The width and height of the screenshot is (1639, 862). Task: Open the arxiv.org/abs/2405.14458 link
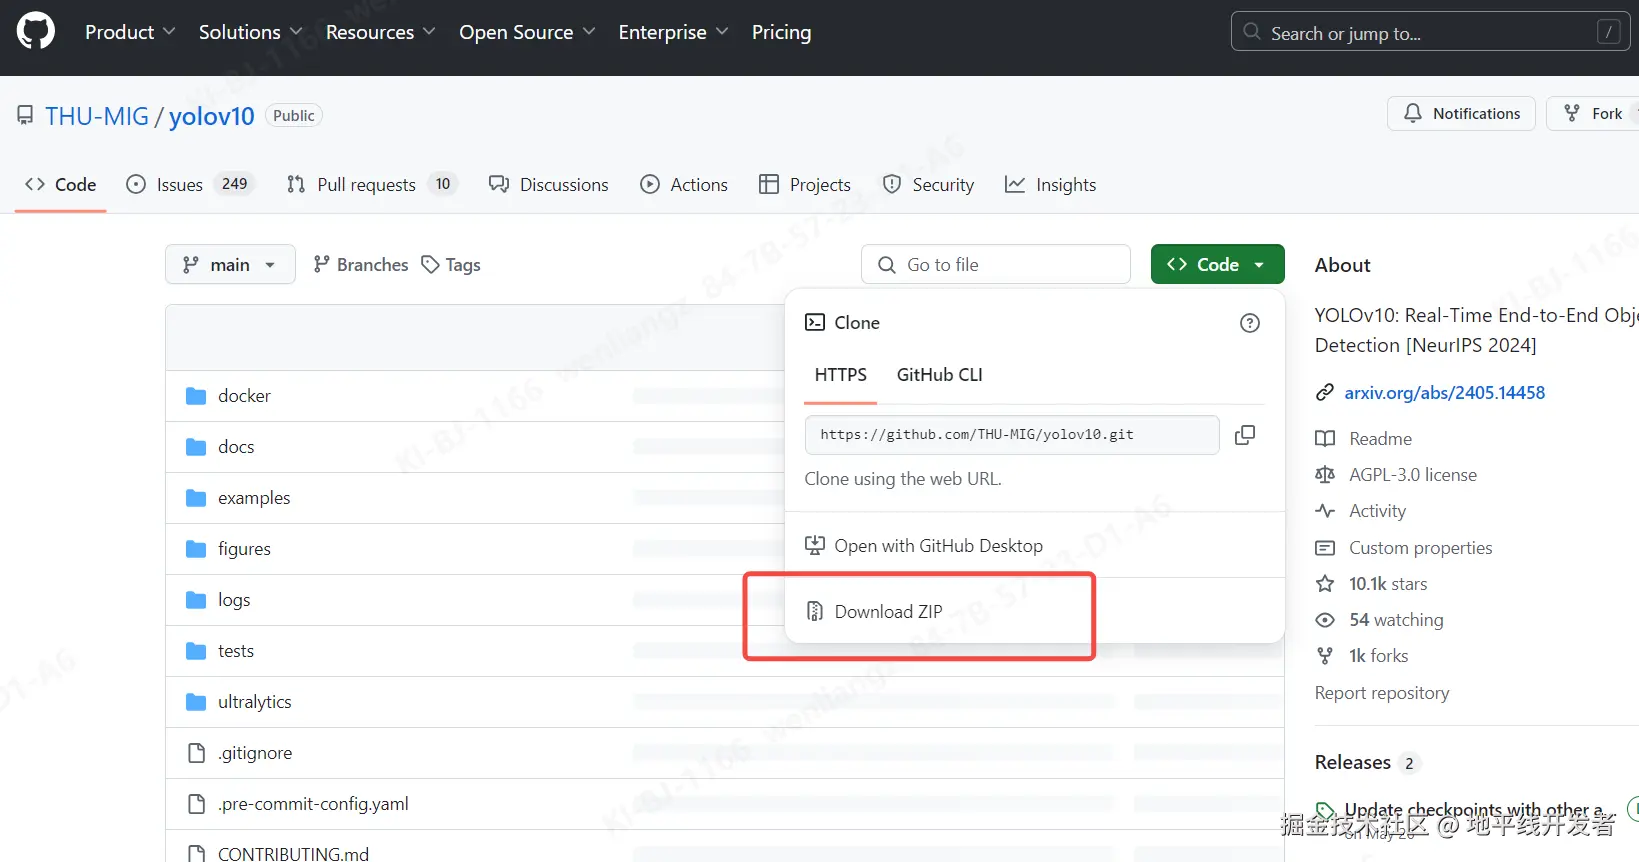pyautogui.click(x=1444, y=392)
